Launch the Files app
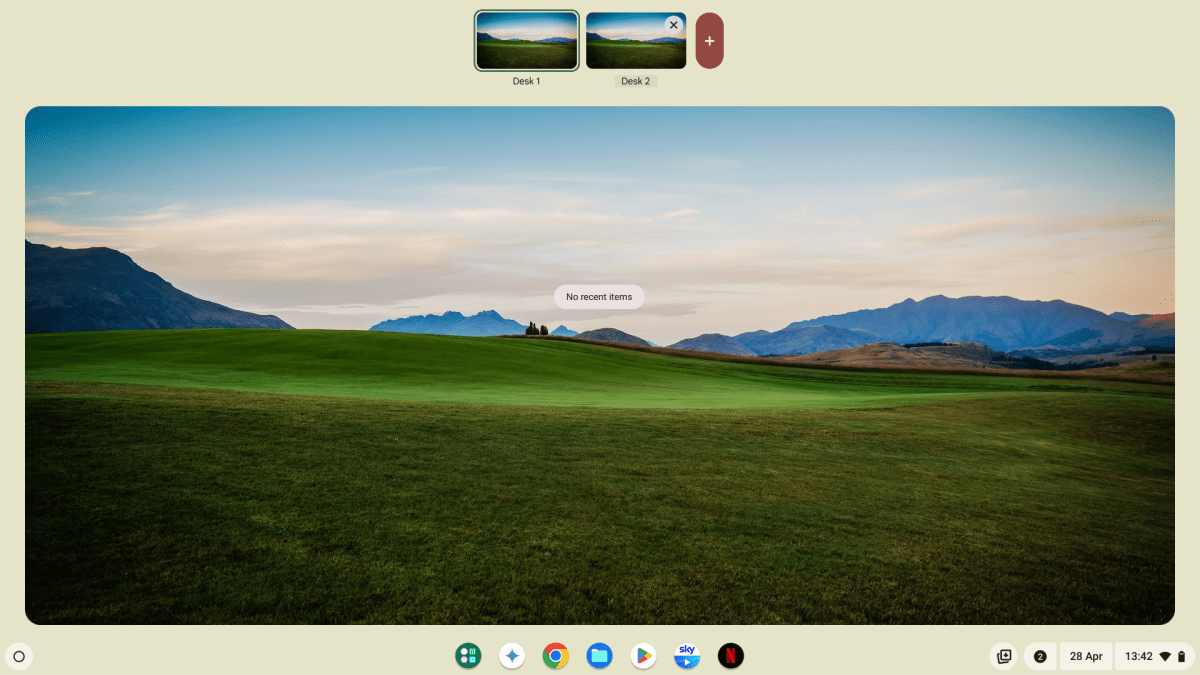The height and width of the screenshot is (675, 1200). pos(599,656)
